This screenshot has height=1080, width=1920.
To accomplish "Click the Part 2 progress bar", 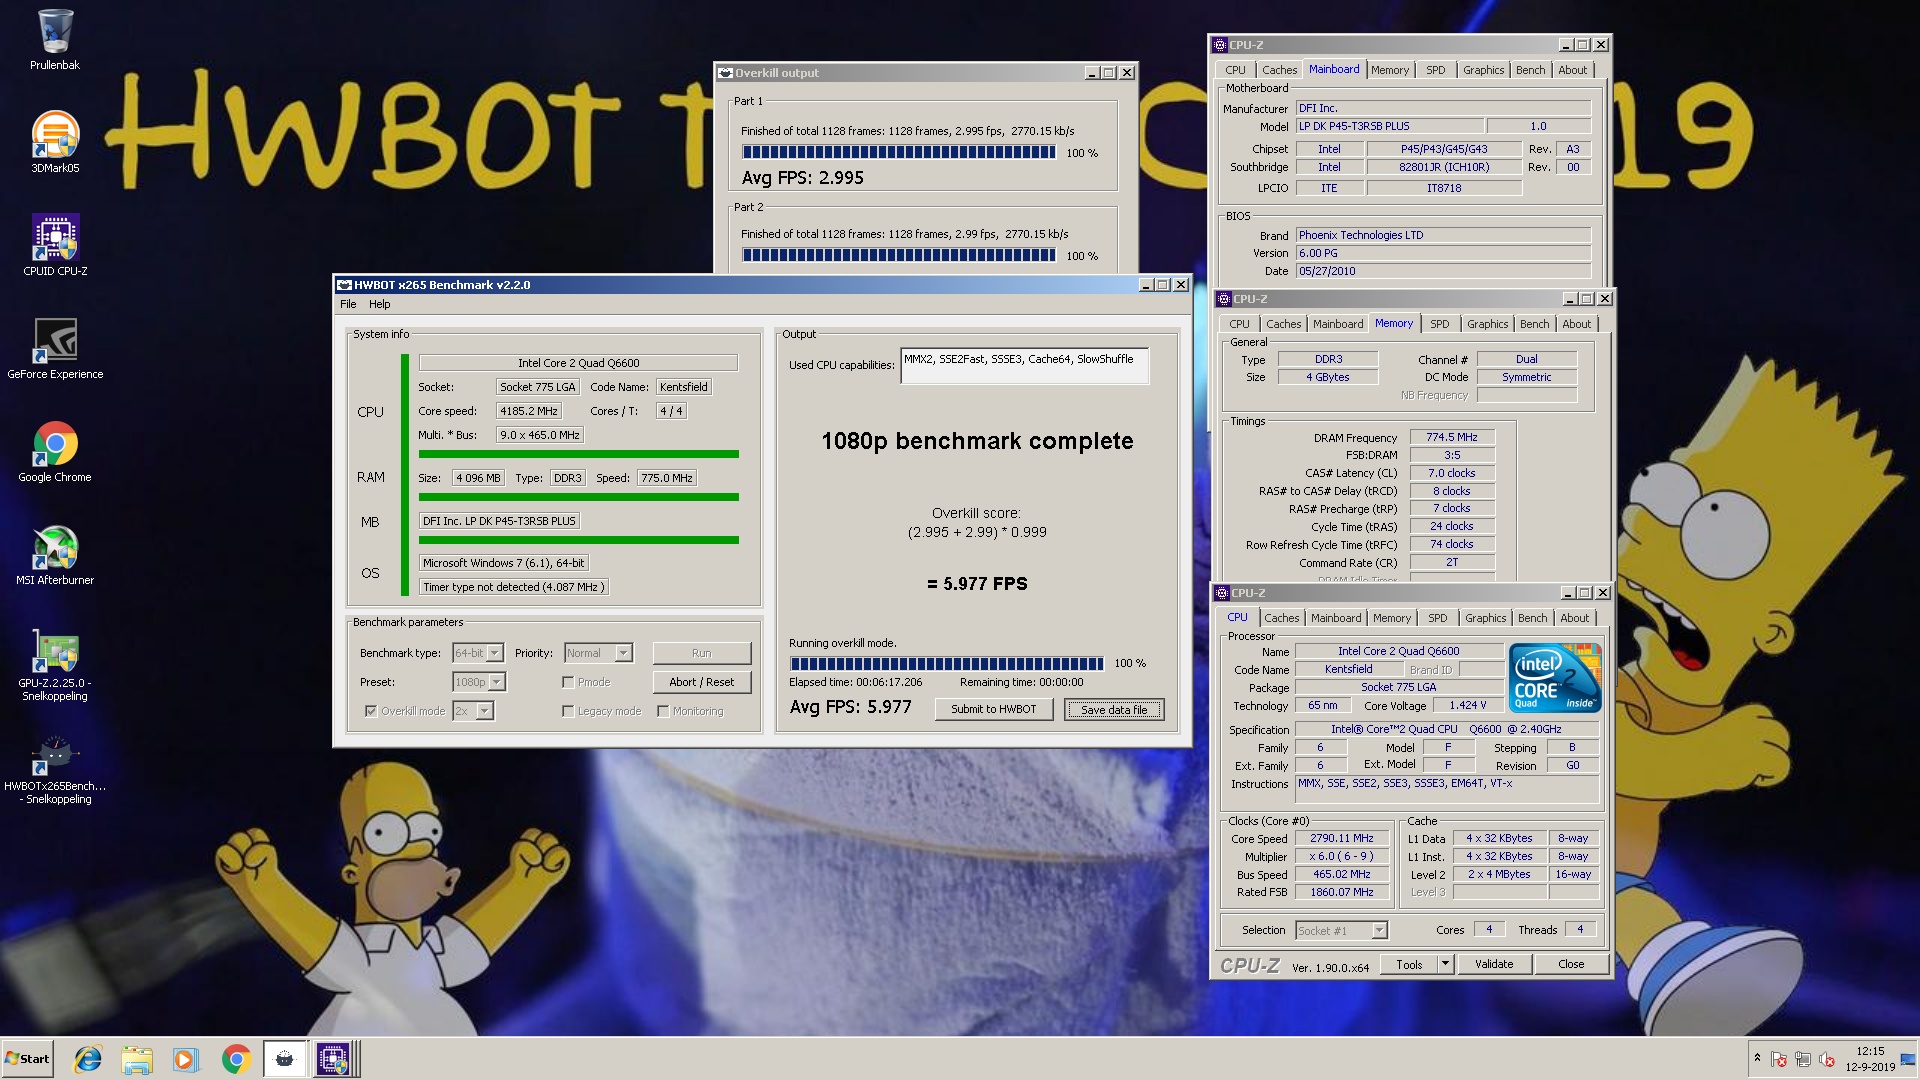I will [898, 255].
